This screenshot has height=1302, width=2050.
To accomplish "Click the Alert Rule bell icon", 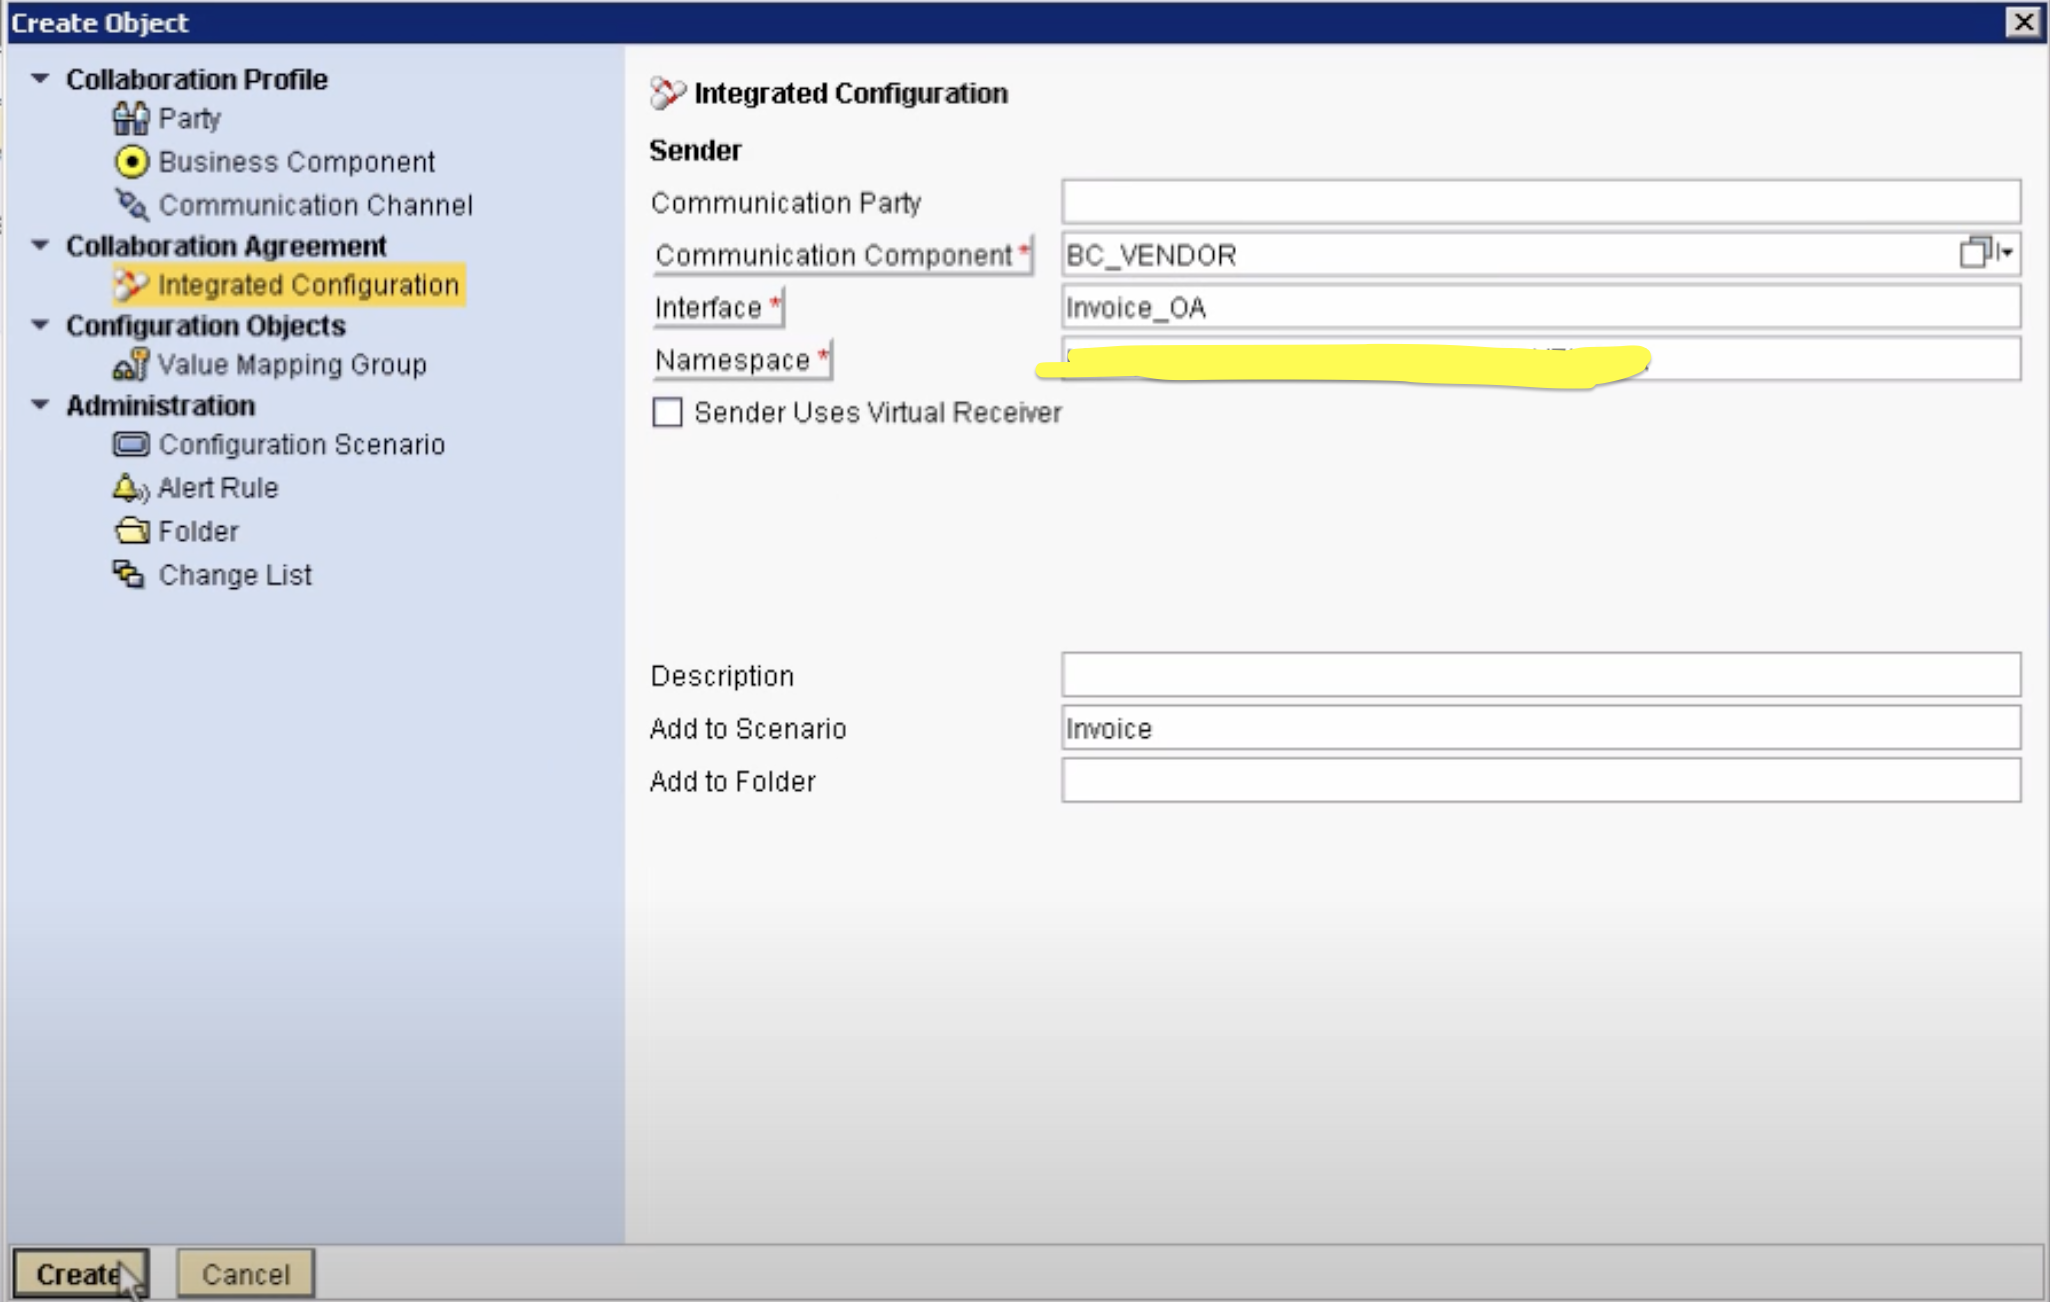I will click(130, 488).
